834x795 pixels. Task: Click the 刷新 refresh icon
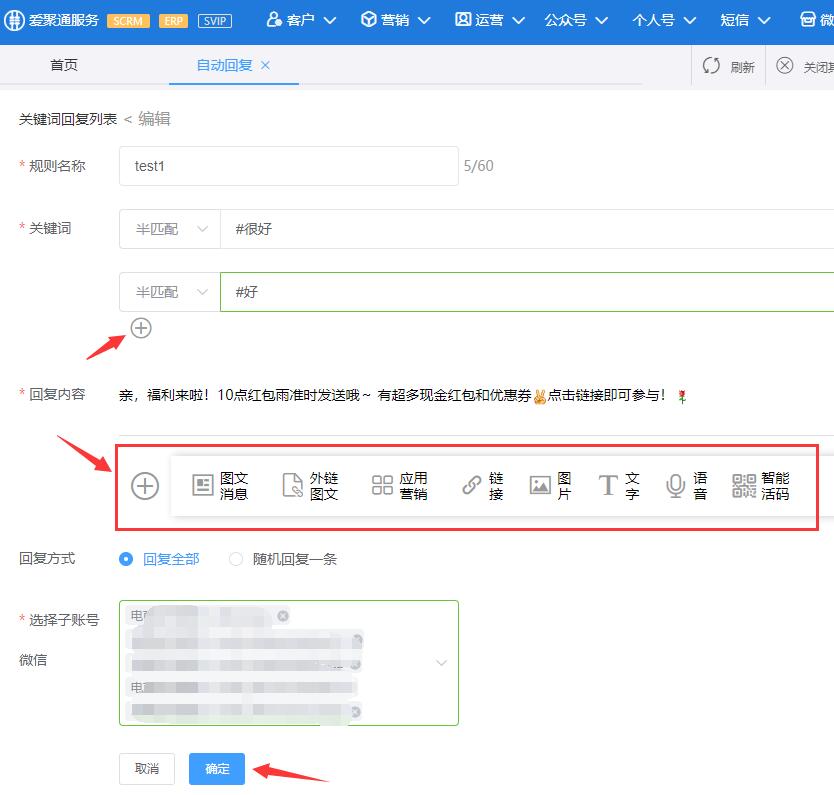(729, 65)
